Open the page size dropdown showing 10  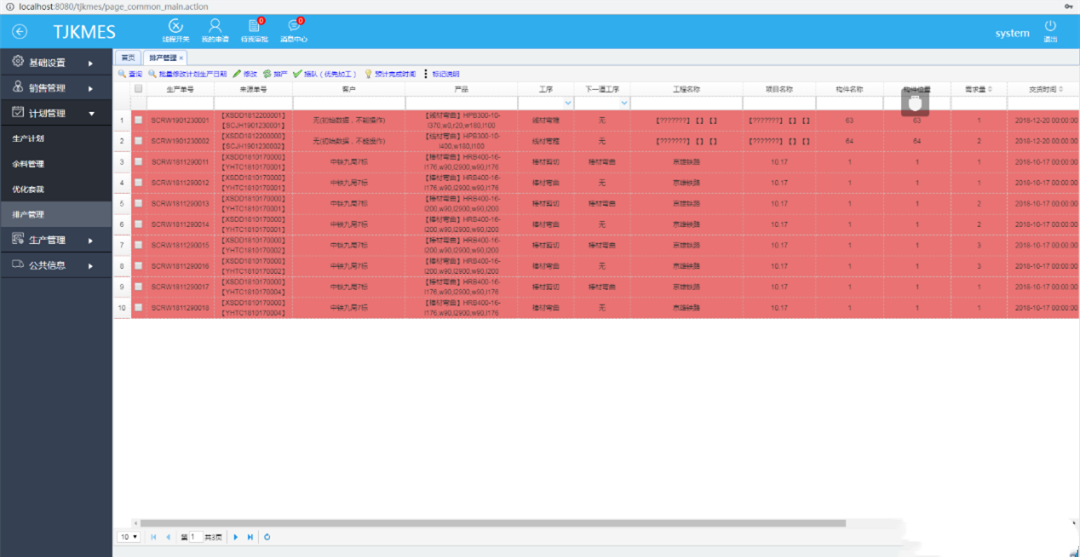(x=129, y=536)
